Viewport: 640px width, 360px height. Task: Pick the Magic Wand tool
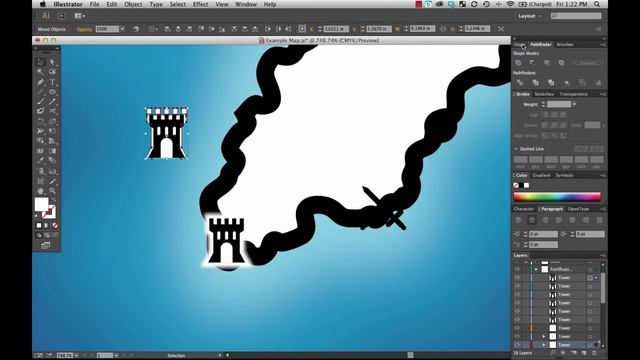pyautogui.click(x=41, y=72)
